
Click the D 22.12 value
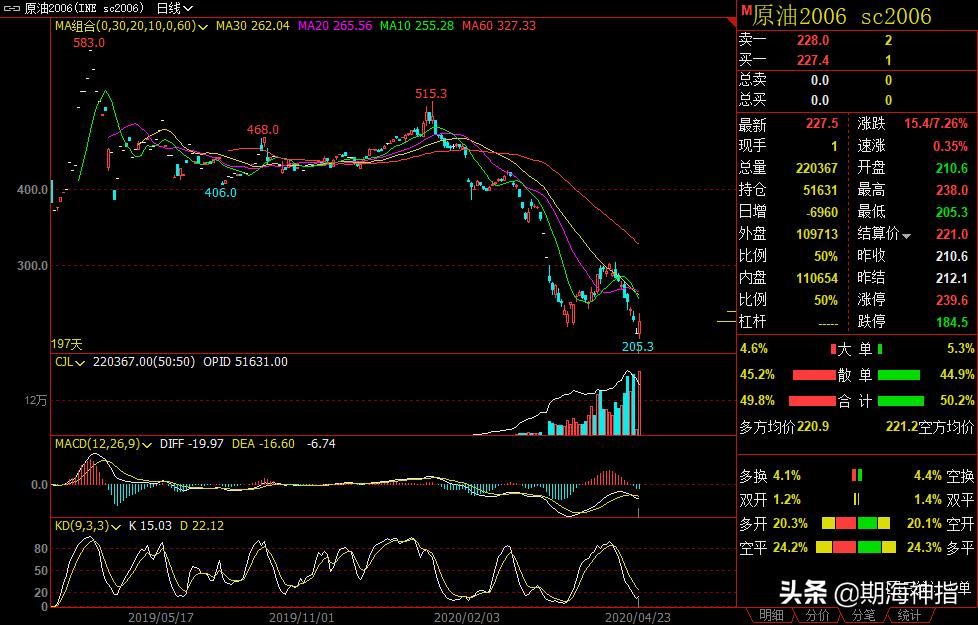pos(201,526)
